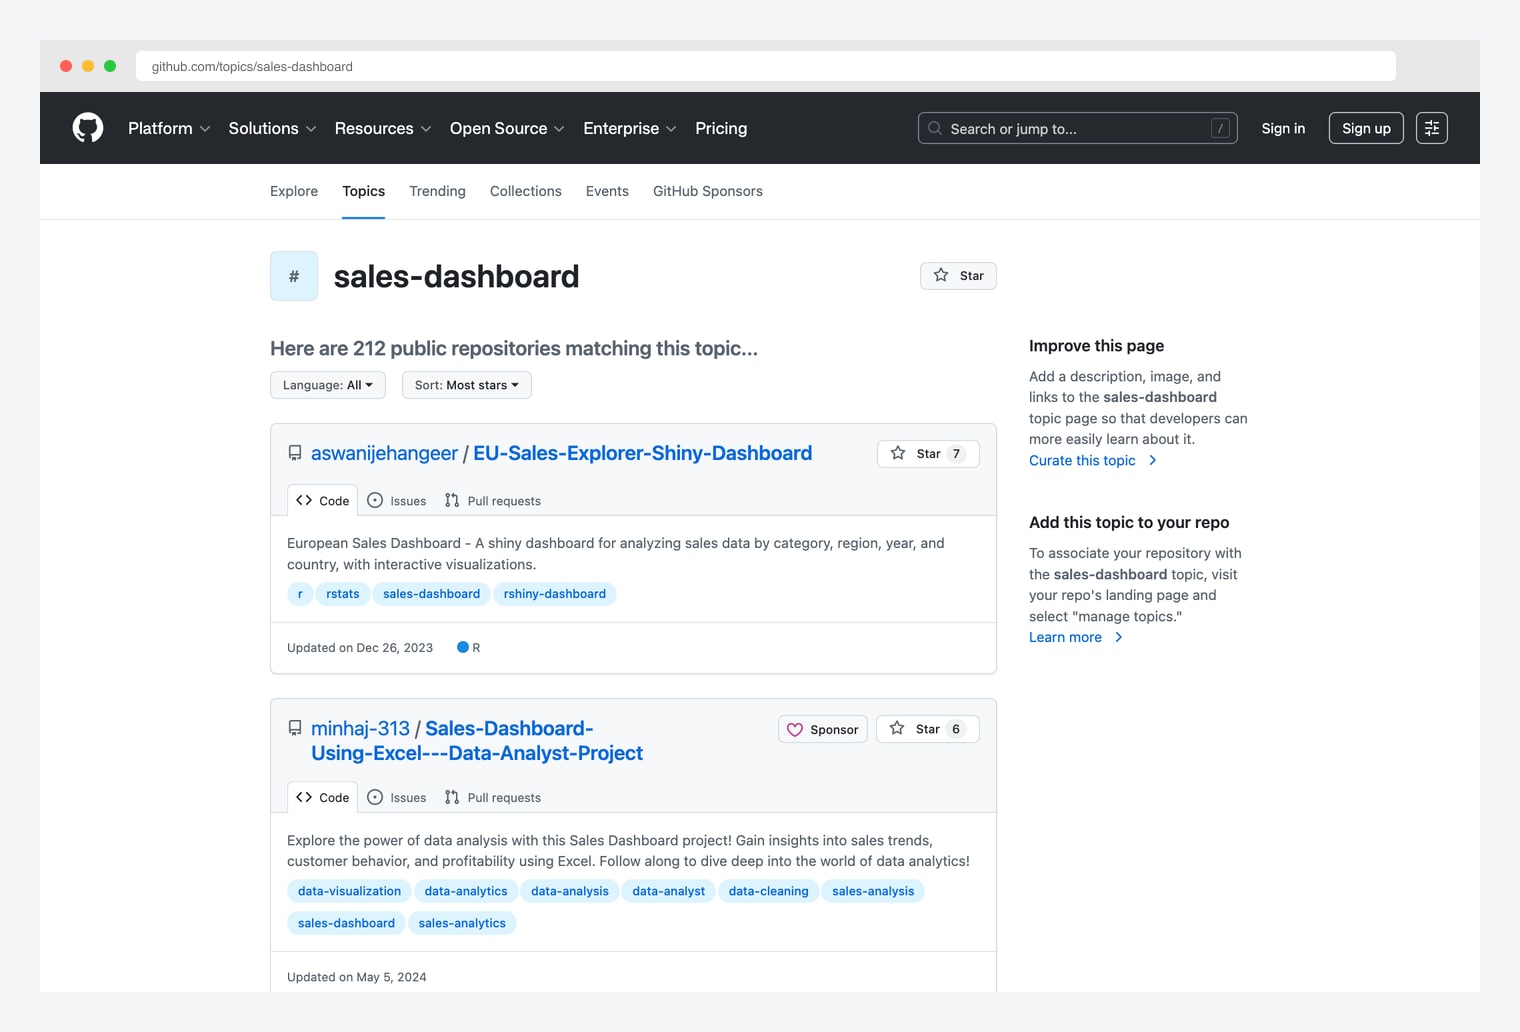The height and width of the screenshot is (1032, 1520).
Task: Select the data-cleaning topic tag
Action: [x=769, y=891]
